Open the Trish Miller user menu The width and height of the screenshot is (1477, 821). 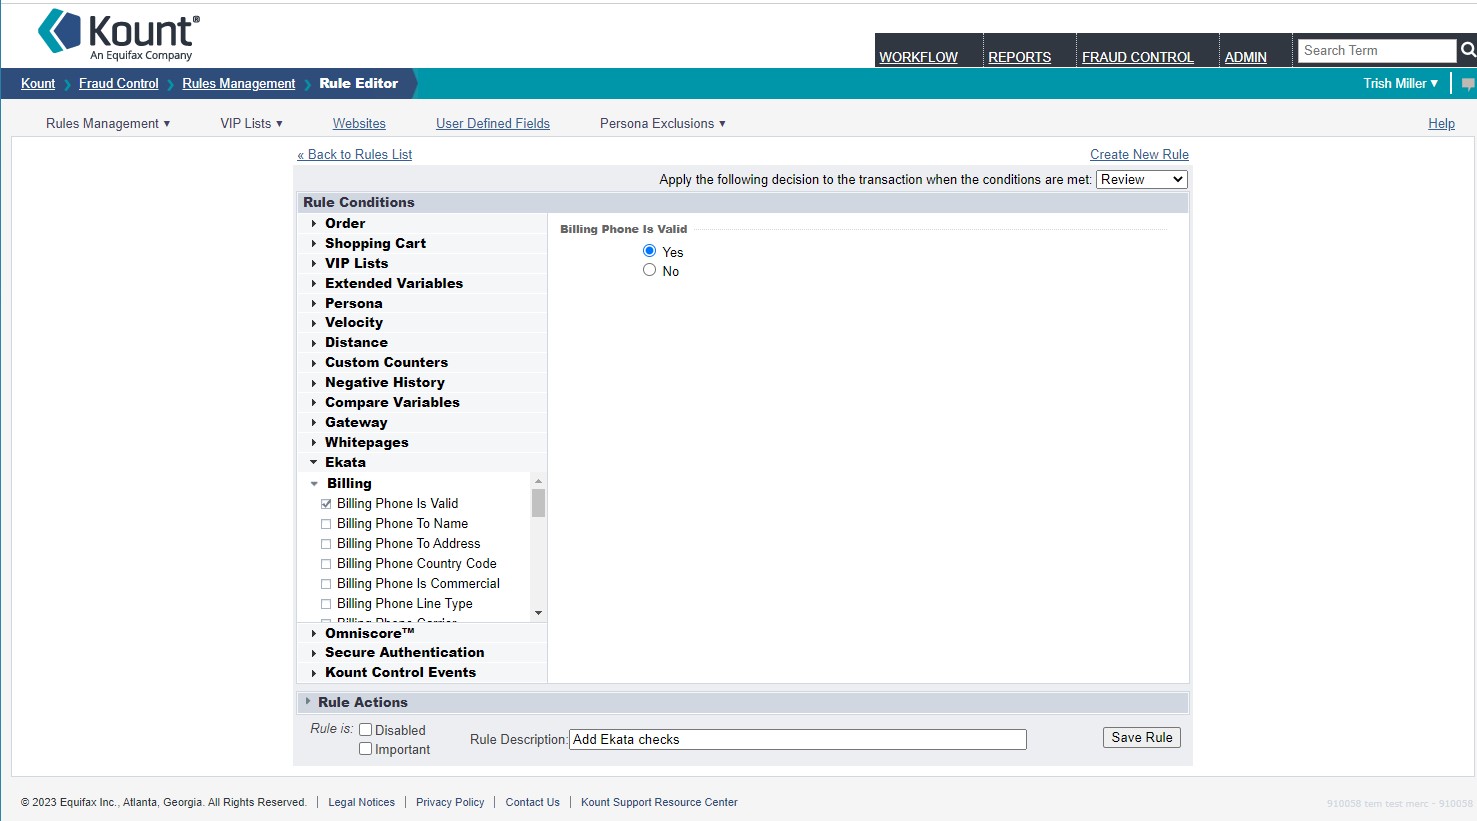[x=1401, y=83]
